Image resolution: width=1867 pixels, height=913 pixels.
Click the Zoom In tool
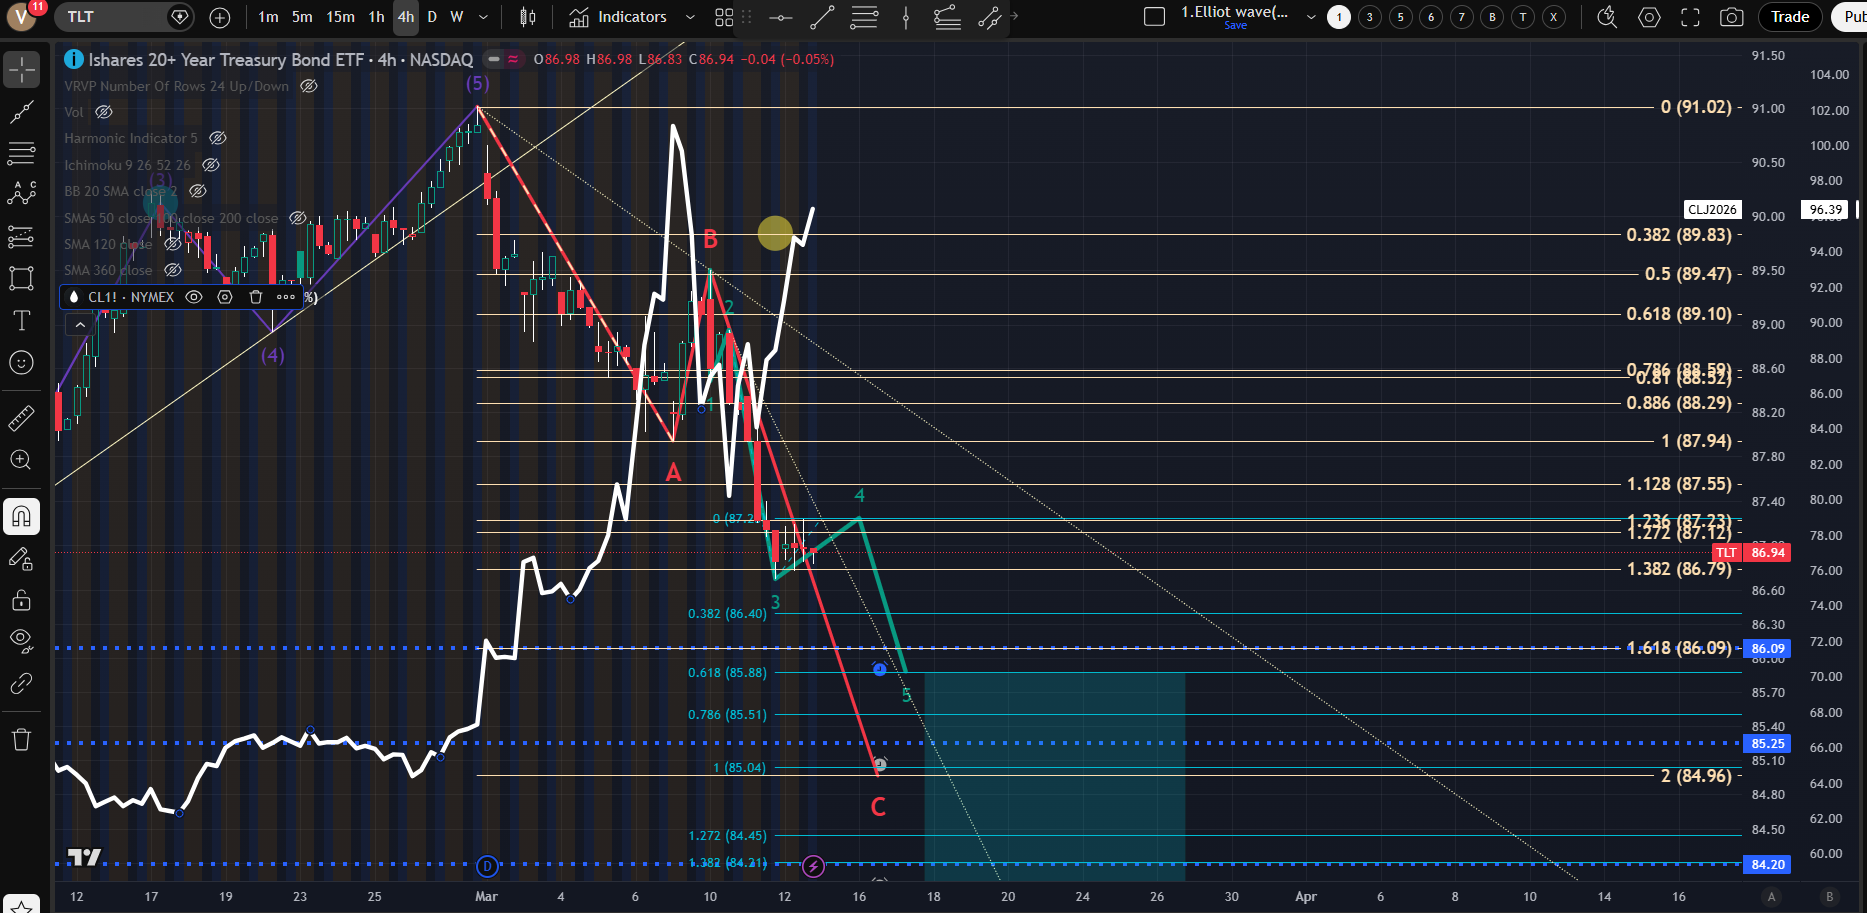pos(21,460)
